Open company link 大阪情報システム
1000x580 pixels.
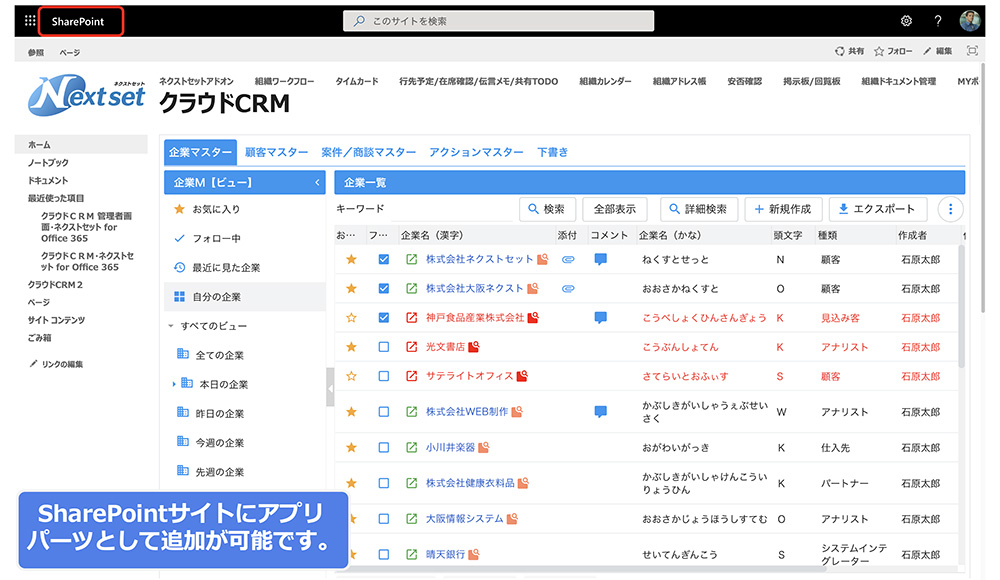point(465,519)
